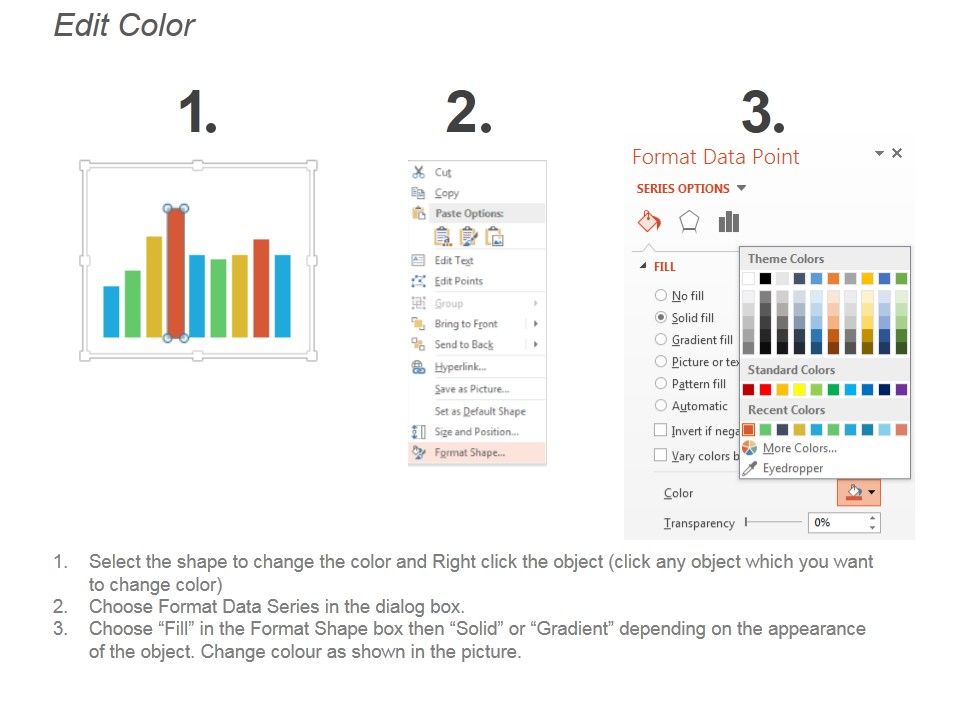This screenshot has width=960, height=720.
Task: Open the Fill & Line paint bucket tab
Action: point(649,221)
